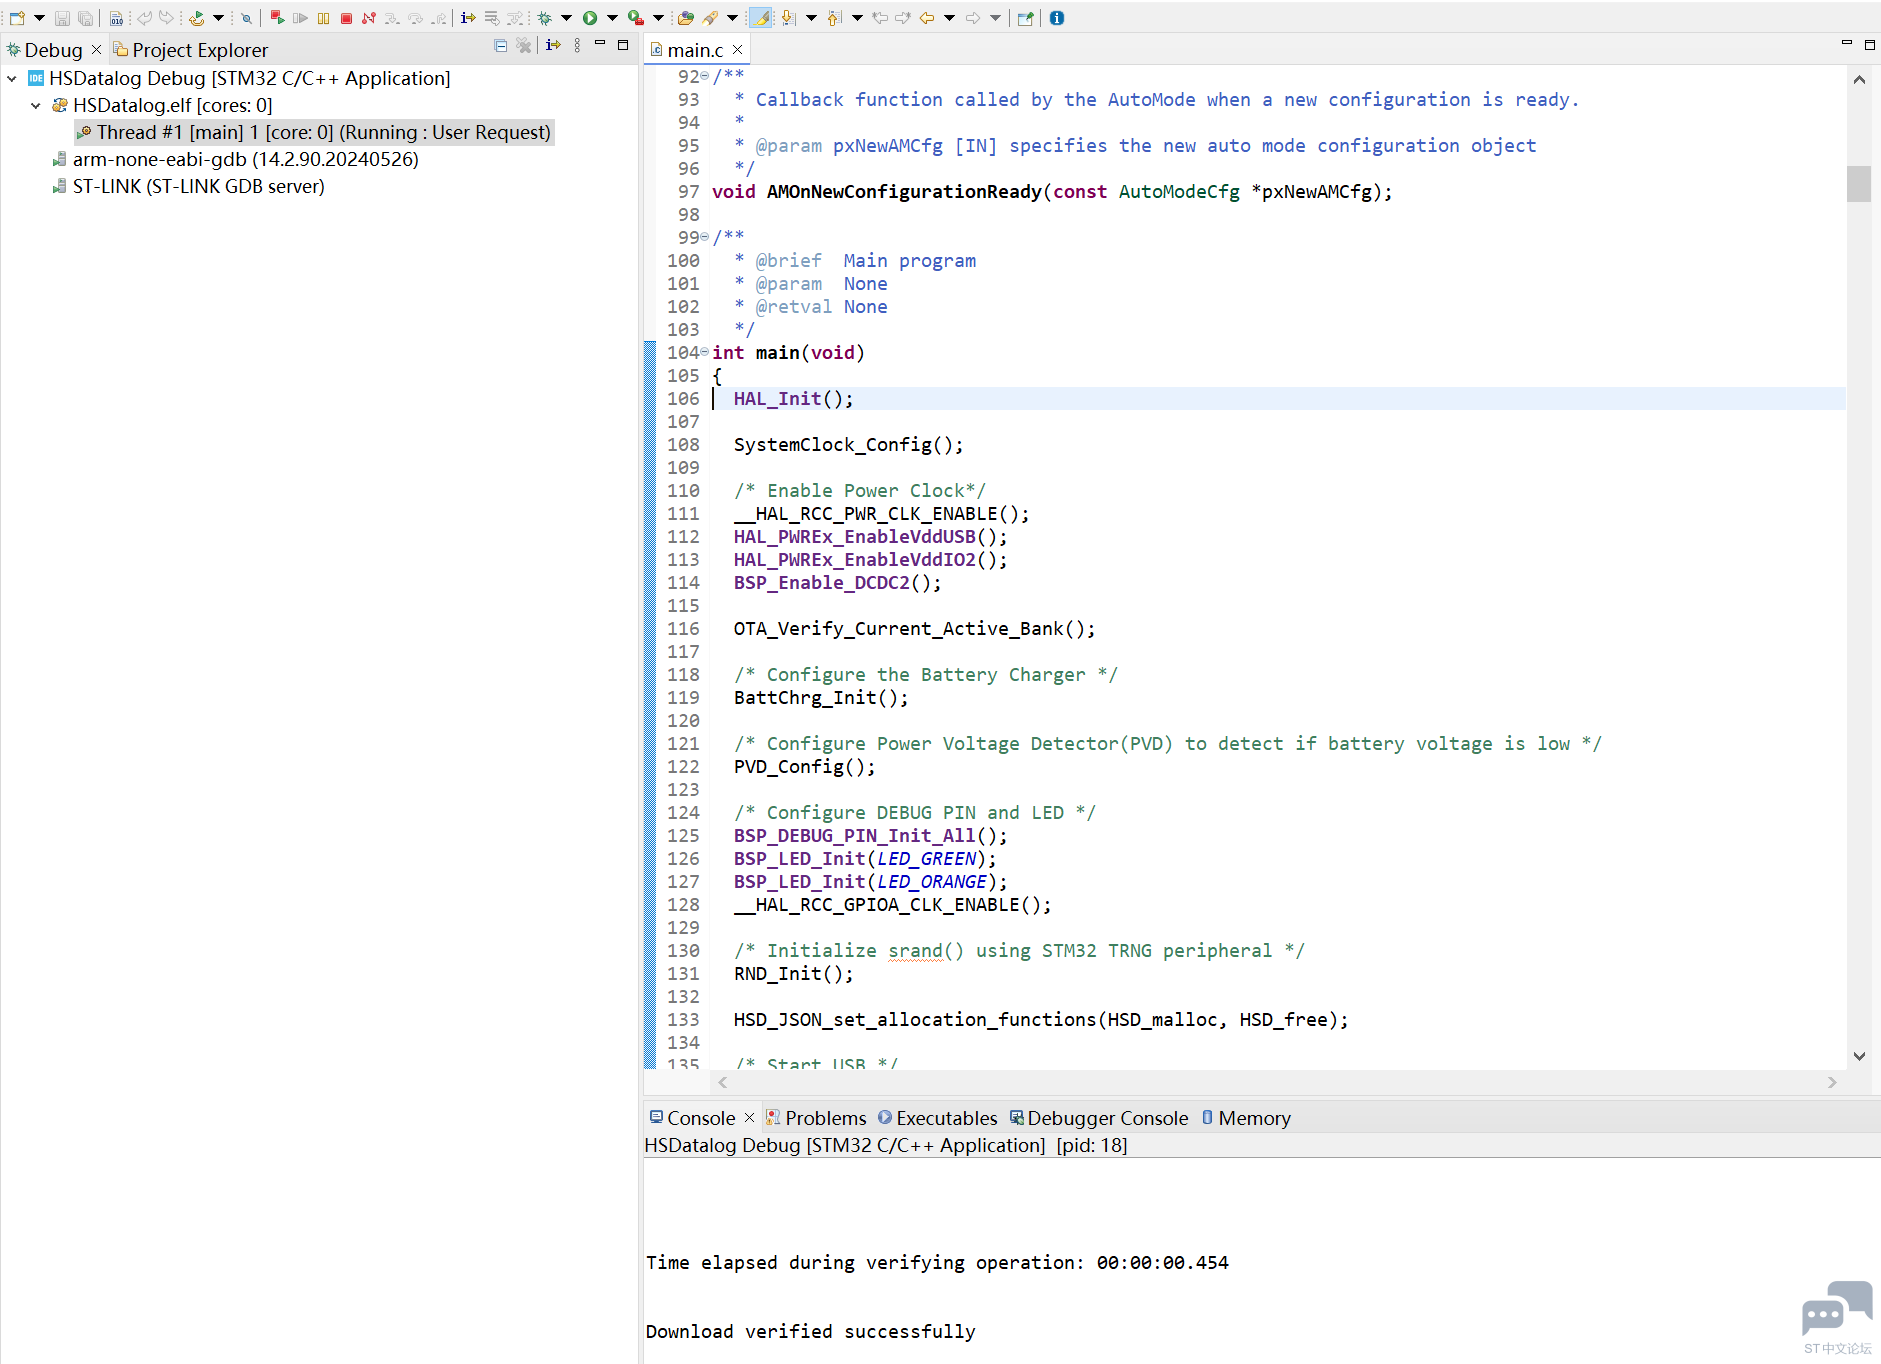
Task: Collapse the HSDatalog Debug tree node
Action: coord(12,79)
